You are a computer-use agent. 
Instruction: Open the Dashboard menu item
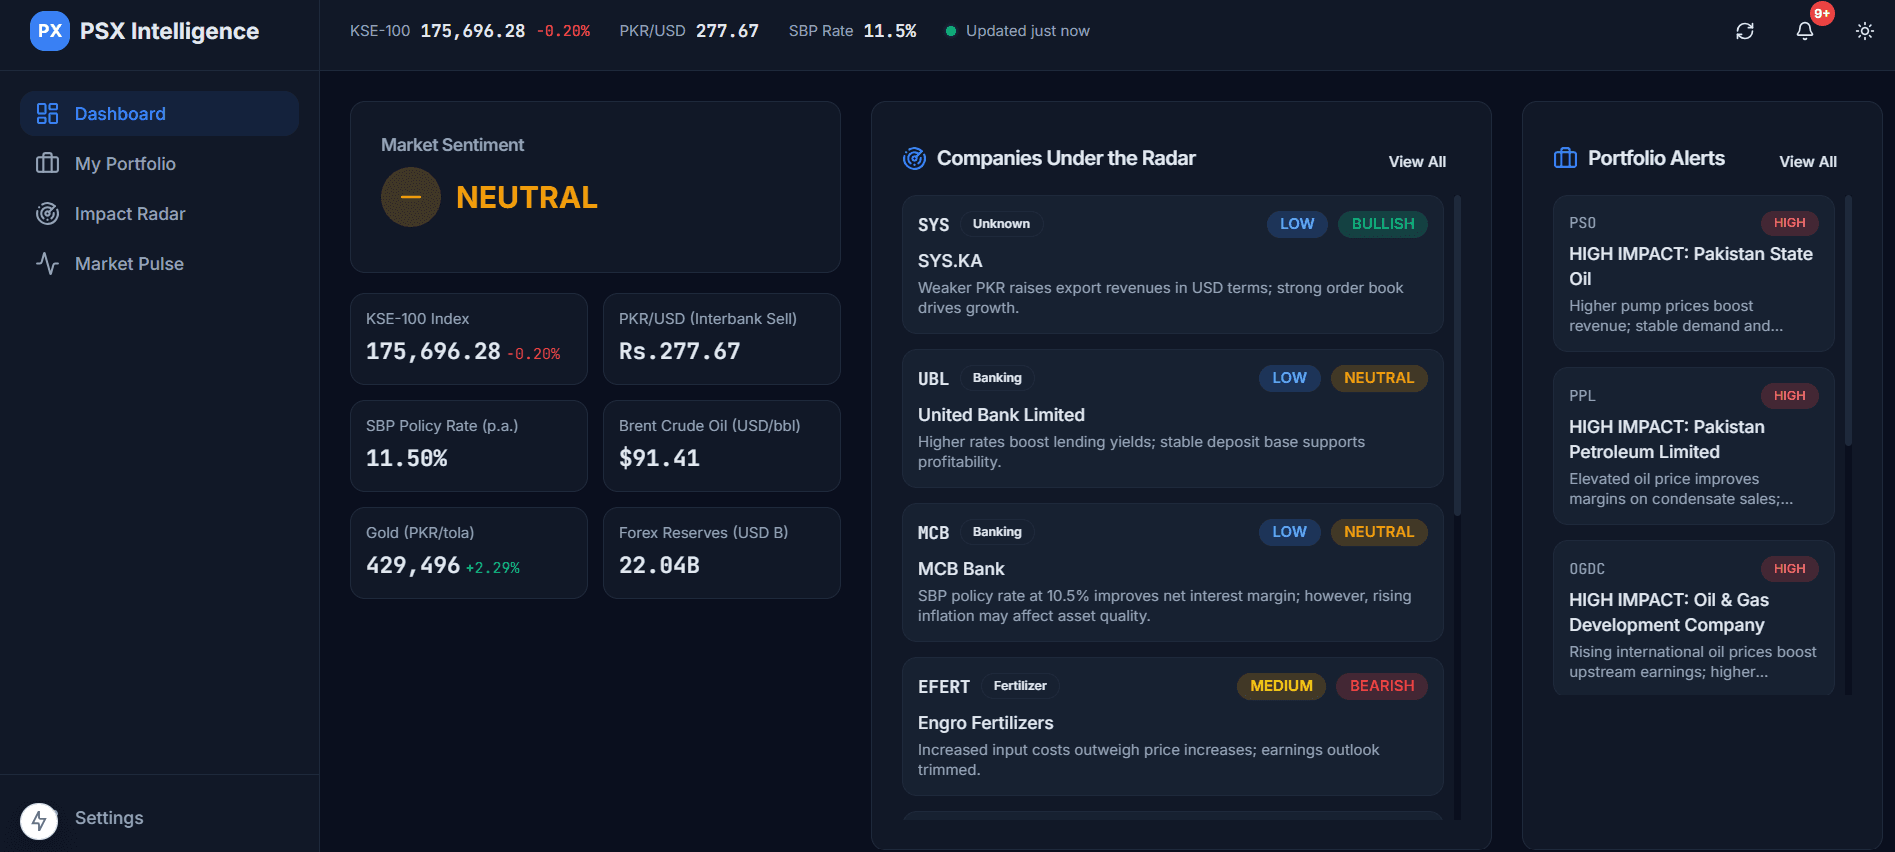[x=160, y=114]
